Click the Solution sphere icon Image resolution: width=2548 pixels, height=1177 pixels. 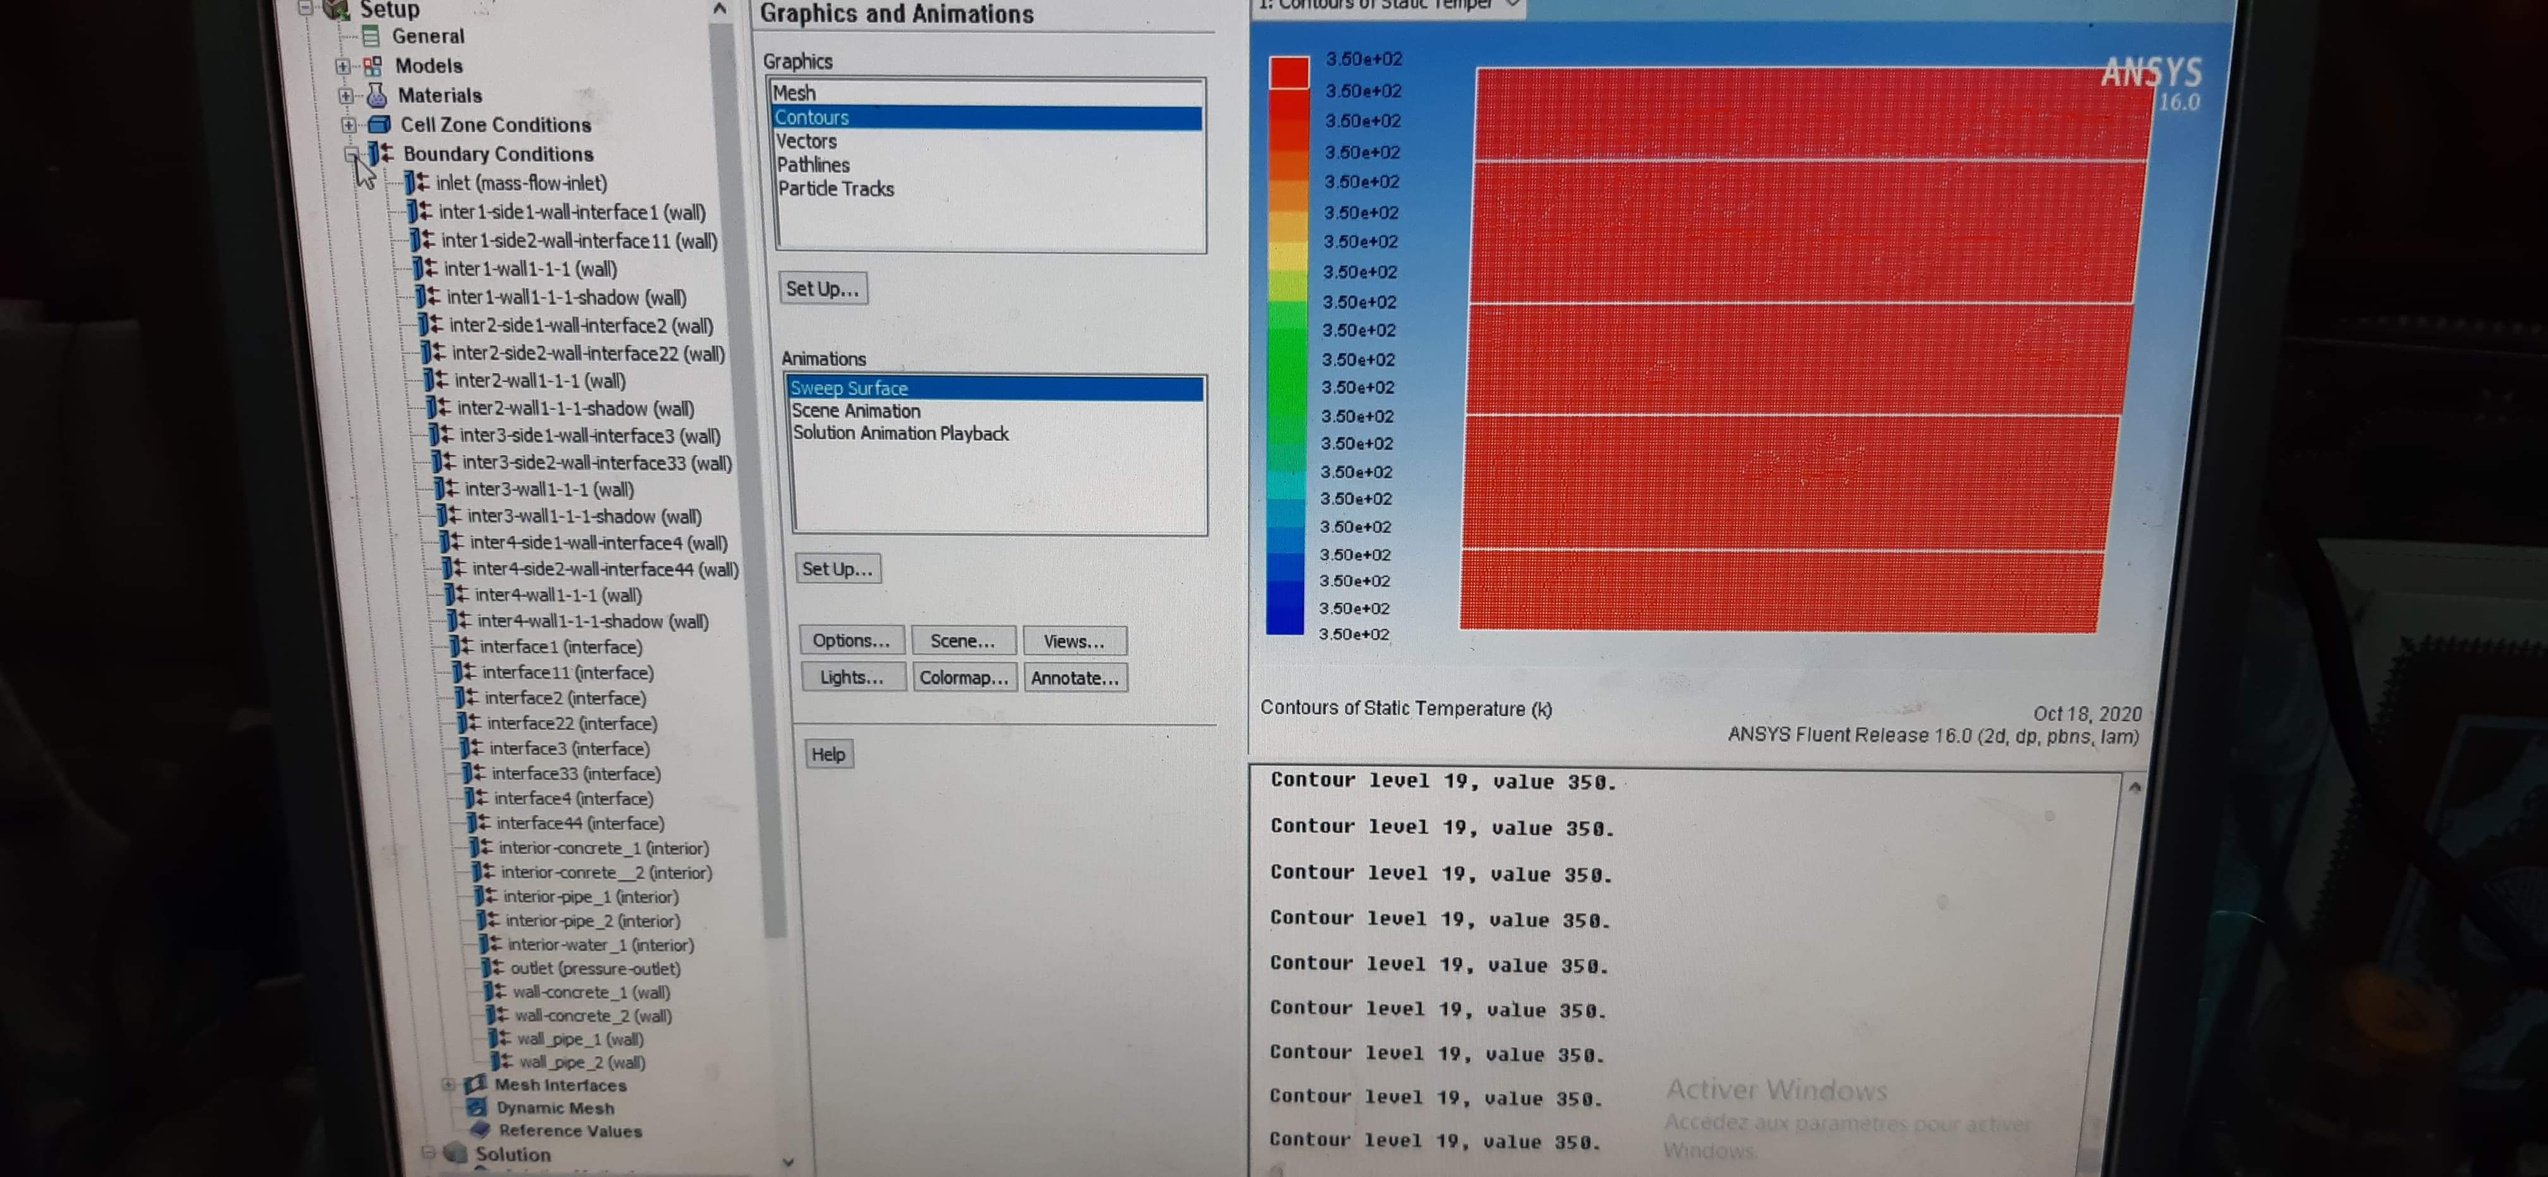(x=456, y=1154)
